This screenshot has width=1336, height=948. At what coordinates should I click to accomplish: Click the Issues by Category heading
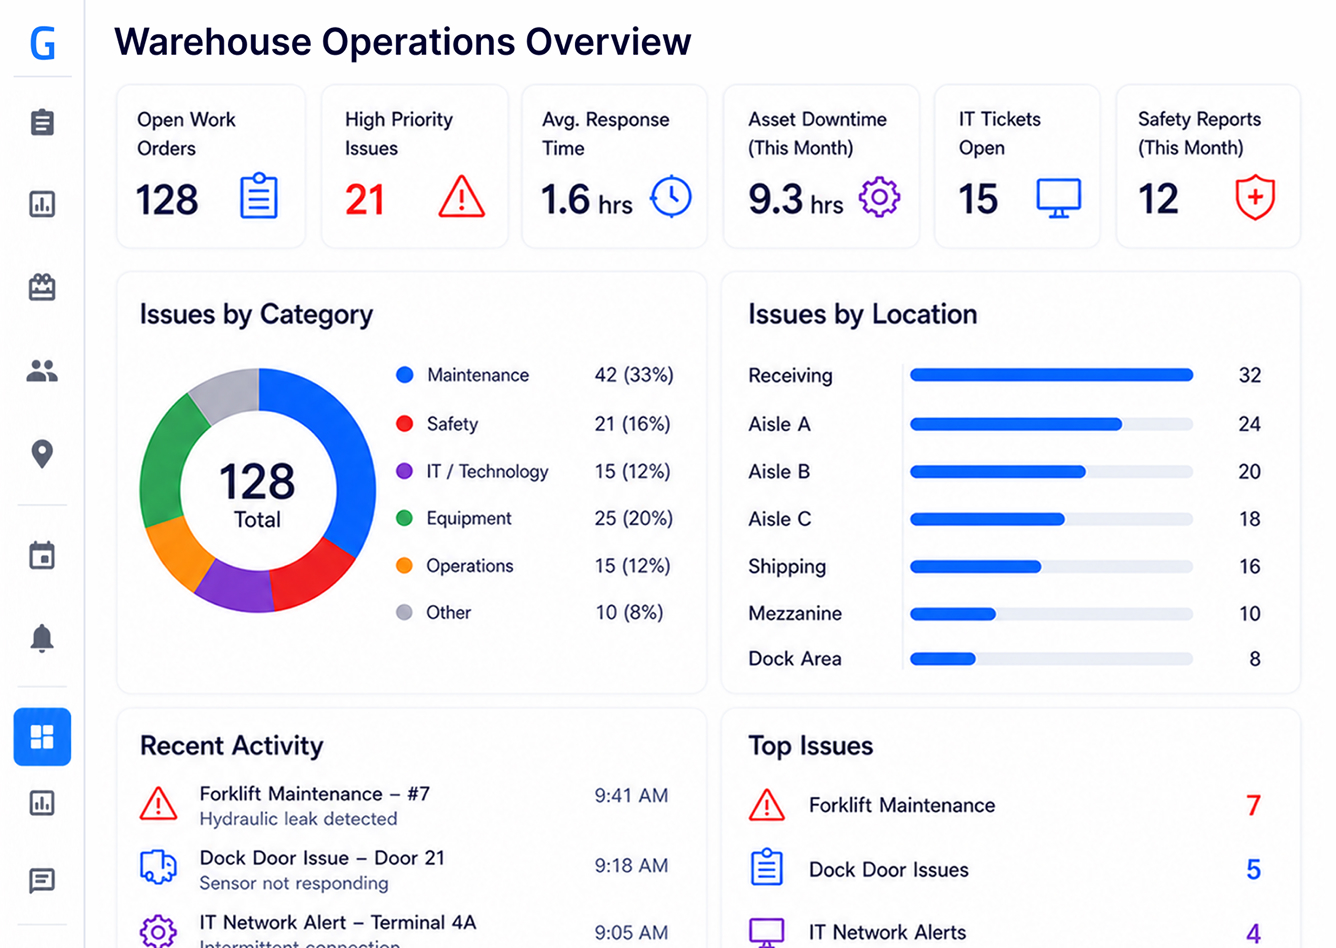(256, 315)
